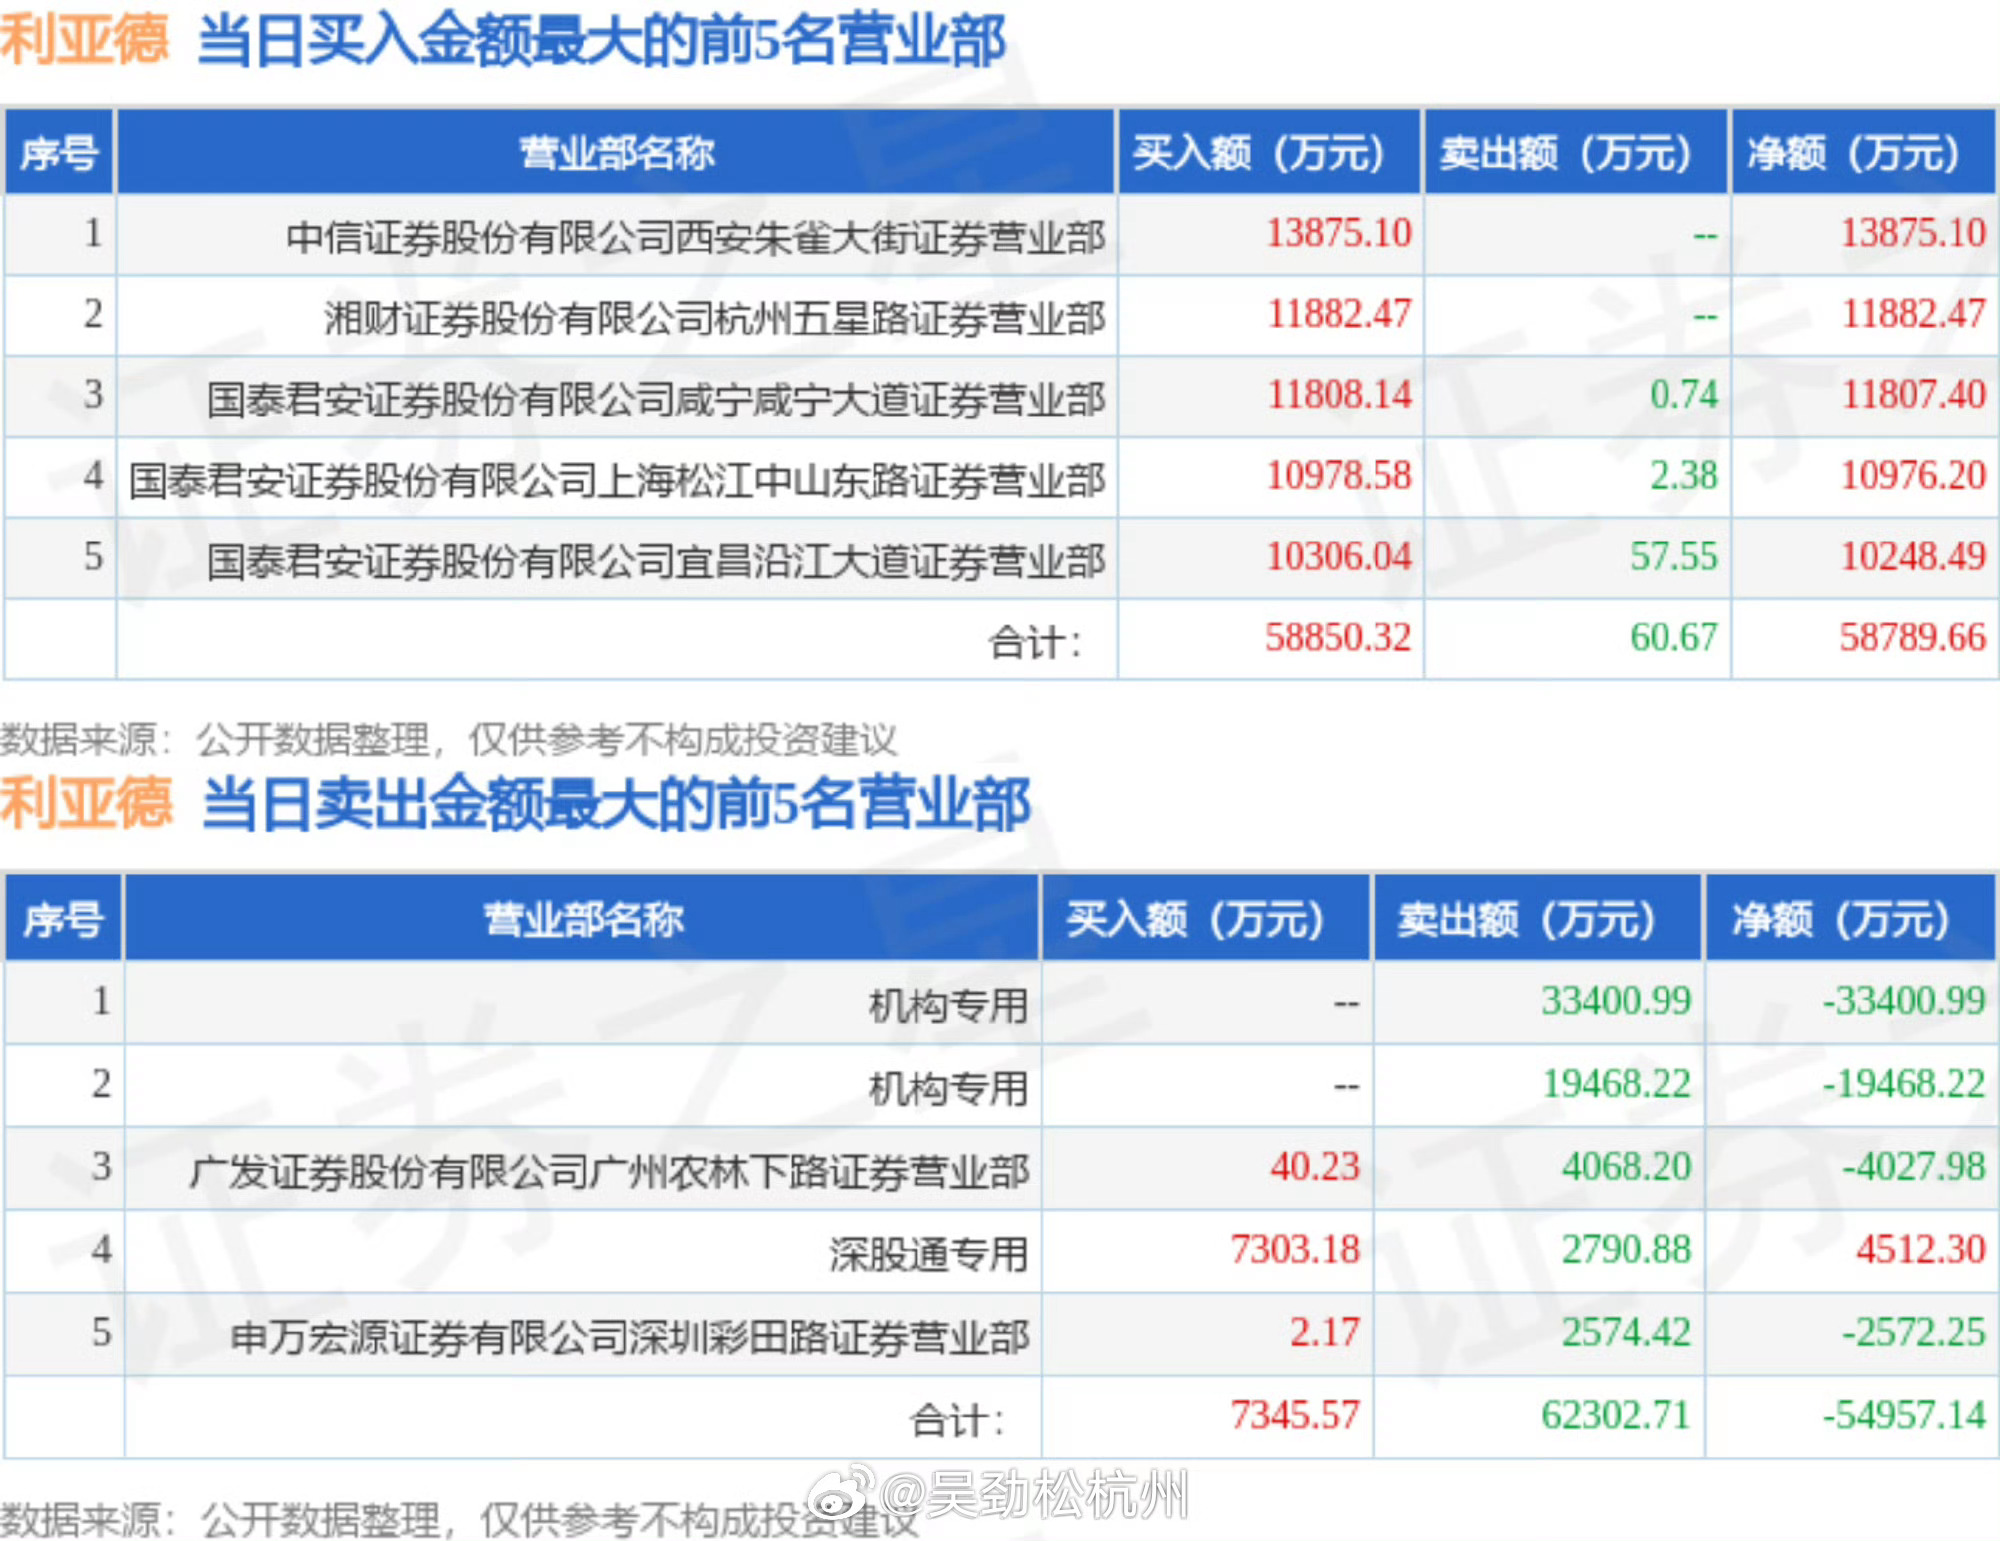2000x1541 pixels.
Task: Click the buy amount 11808.14
Action: [1339, 394]
